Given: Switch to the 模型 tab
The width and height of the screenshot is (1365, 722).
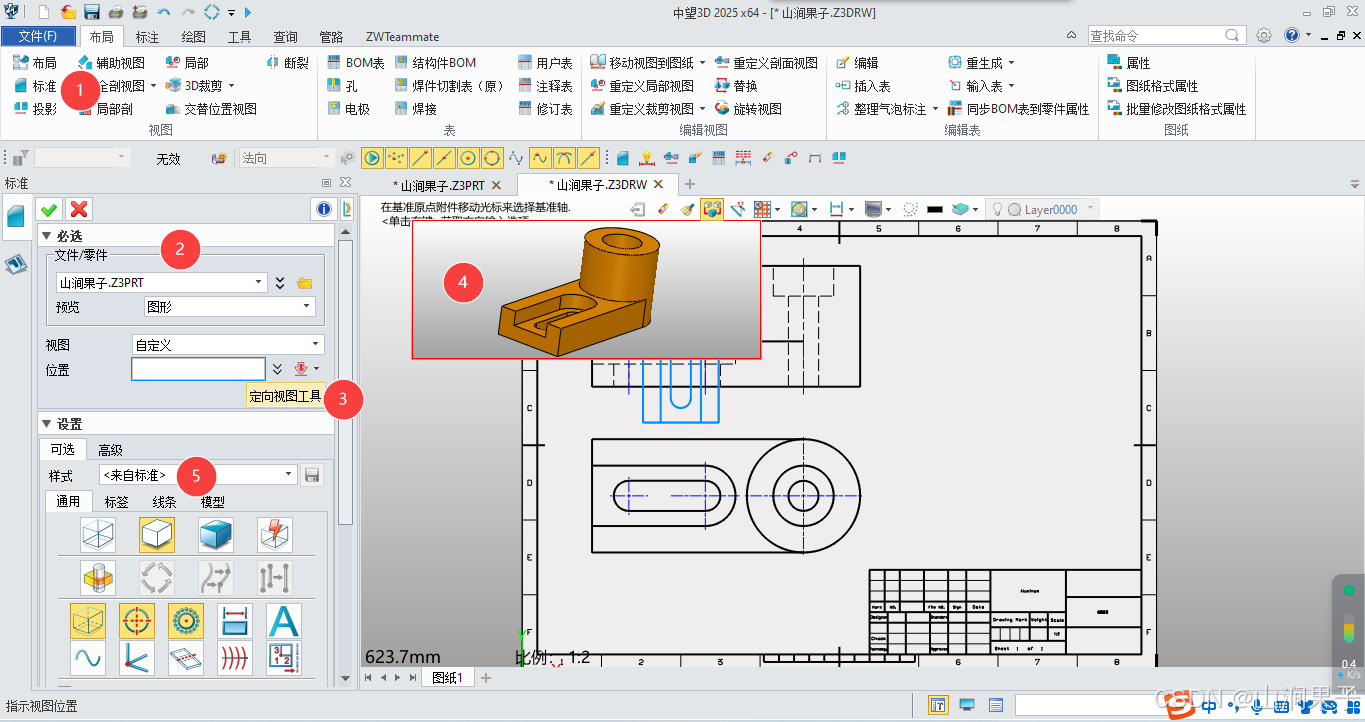Looking at the screenshot, I should tap(212, 501).
